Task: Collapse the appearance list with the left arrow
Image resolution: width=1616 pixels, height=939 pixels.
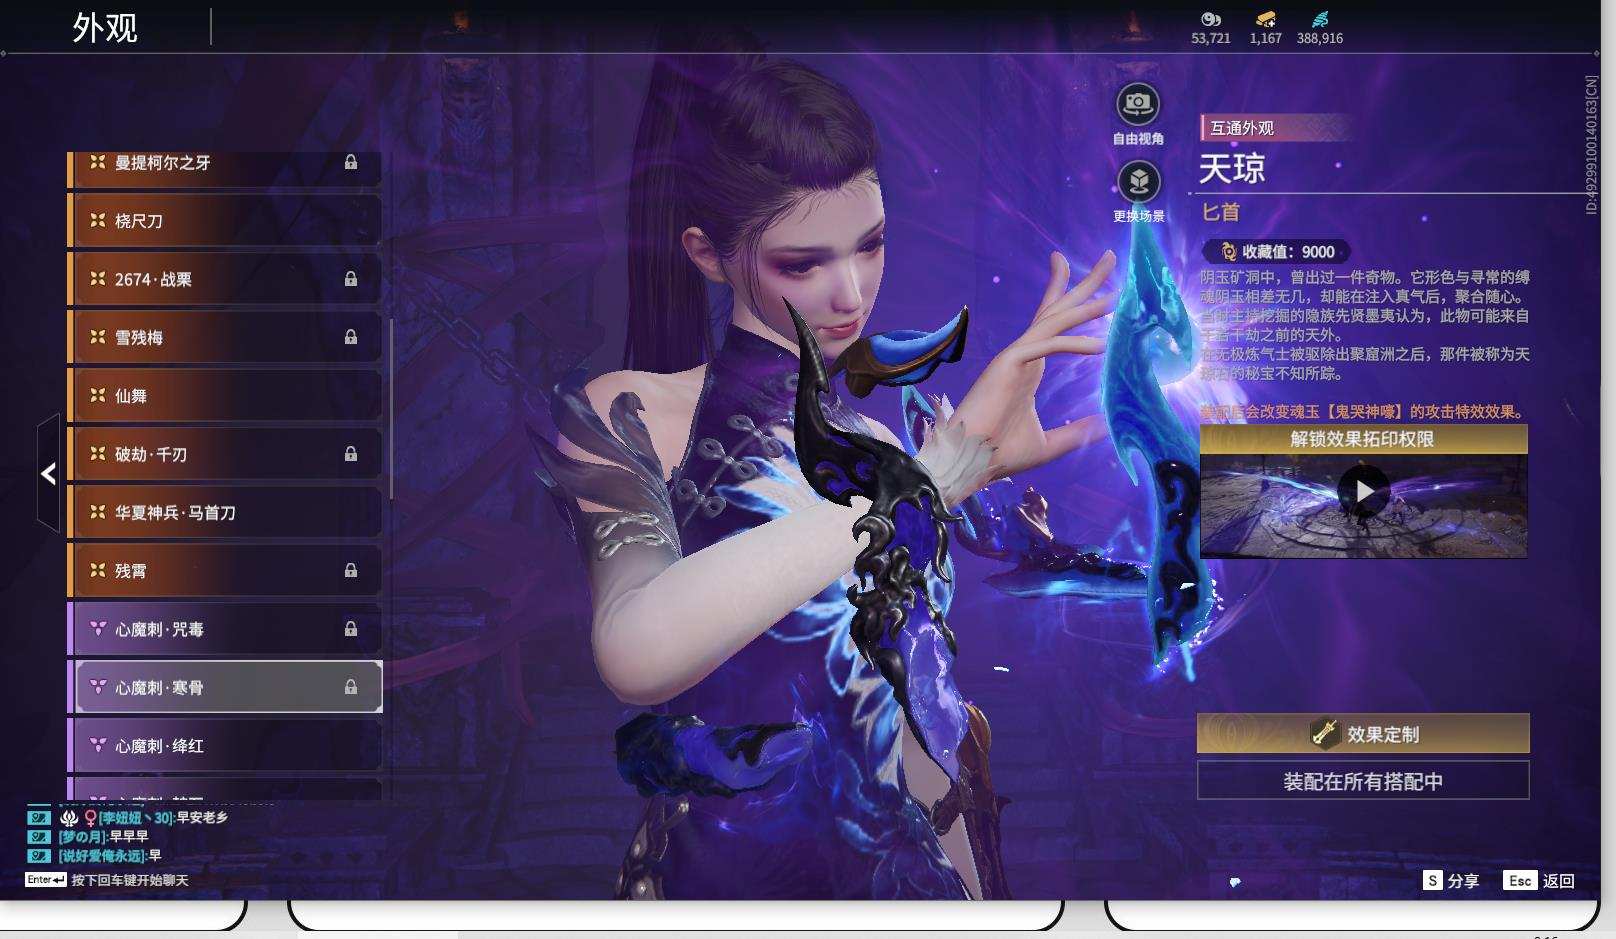Action: pos(48,474)
